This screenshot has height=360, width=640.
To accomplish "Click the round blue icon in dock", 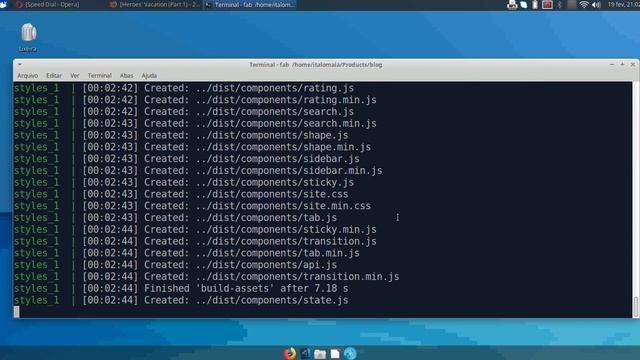I will [x=350, y=353].
